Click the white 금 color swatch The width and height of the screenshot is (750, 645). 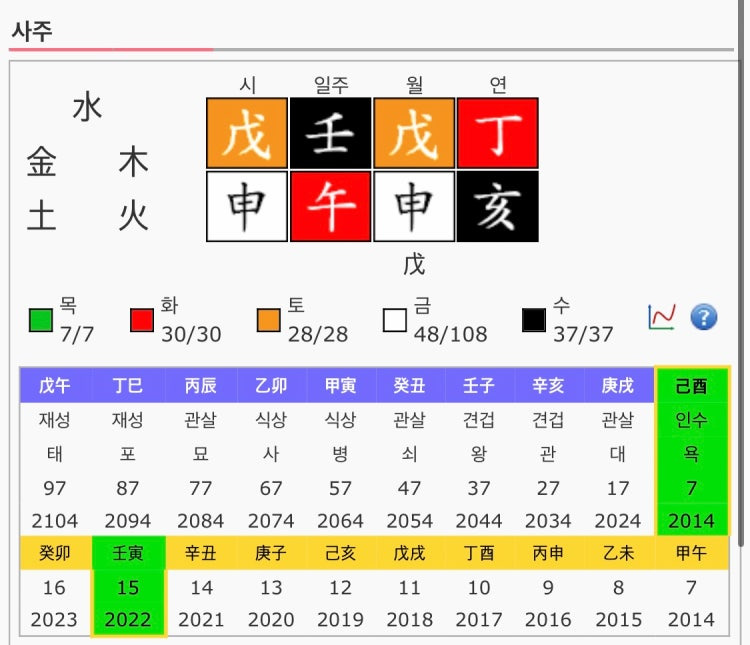pos(395,320)
